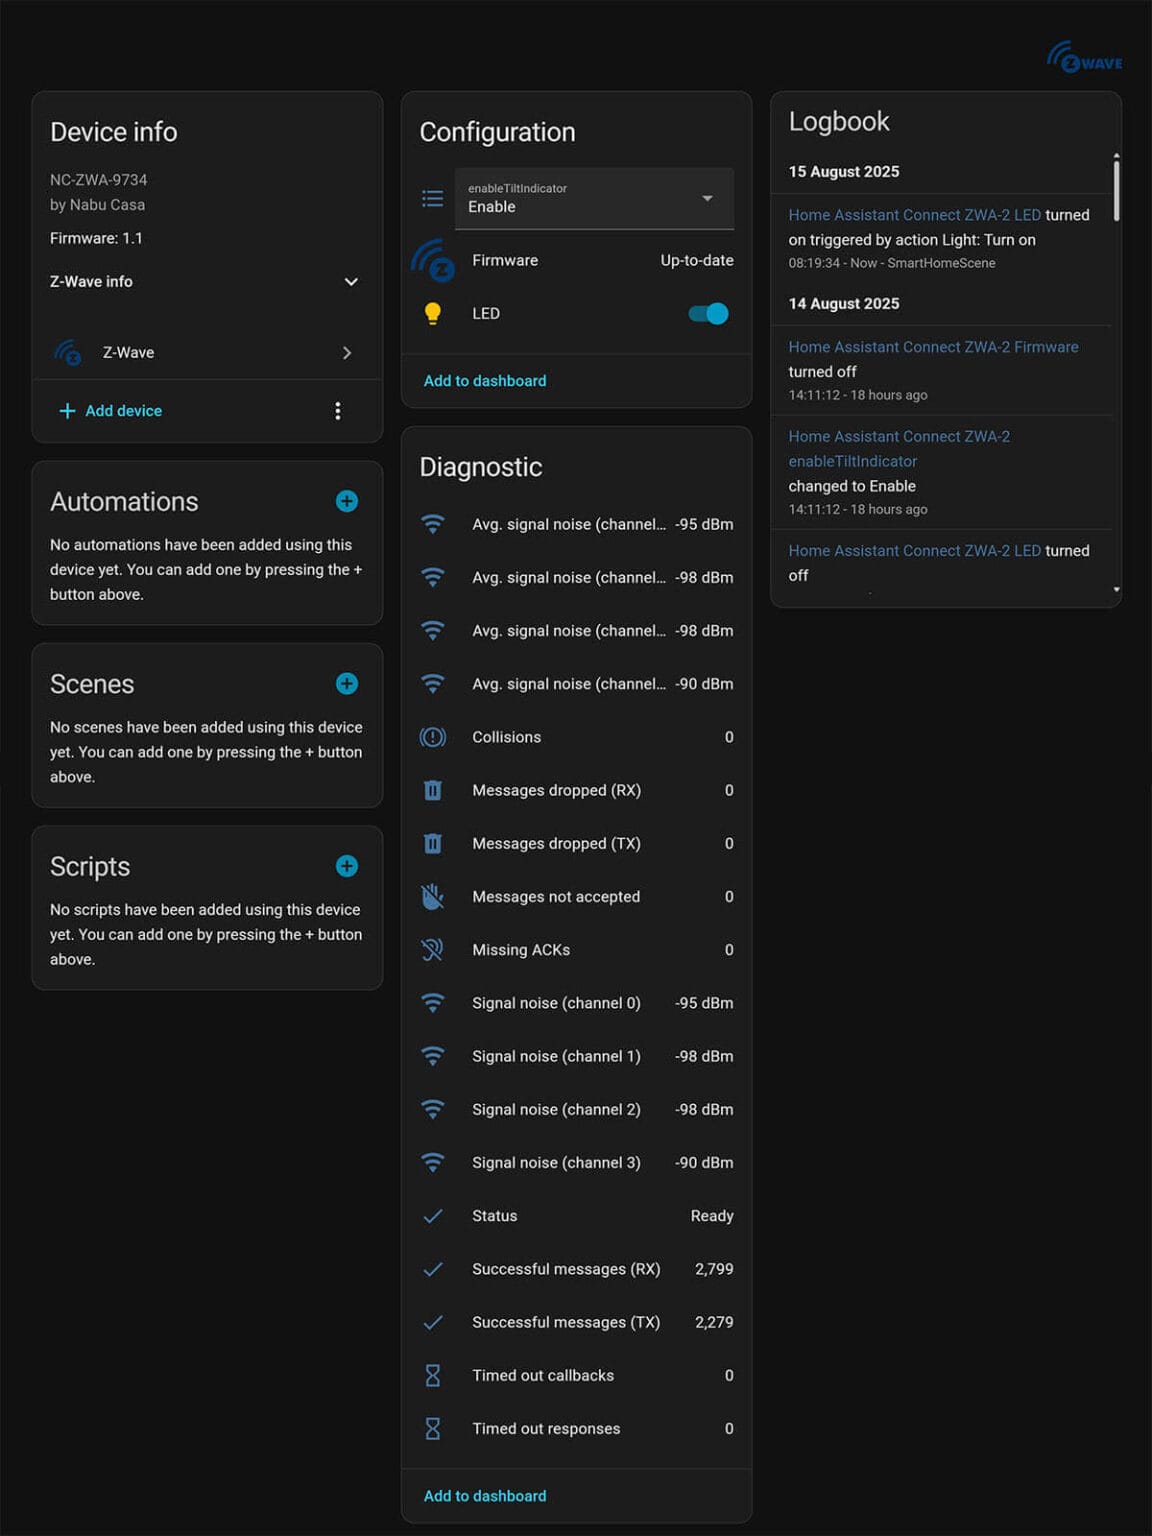This screenshot has width=1152, height=1536.
Task: Click Add to dashboard under Configuration
Action: click(x=485, y=381)
